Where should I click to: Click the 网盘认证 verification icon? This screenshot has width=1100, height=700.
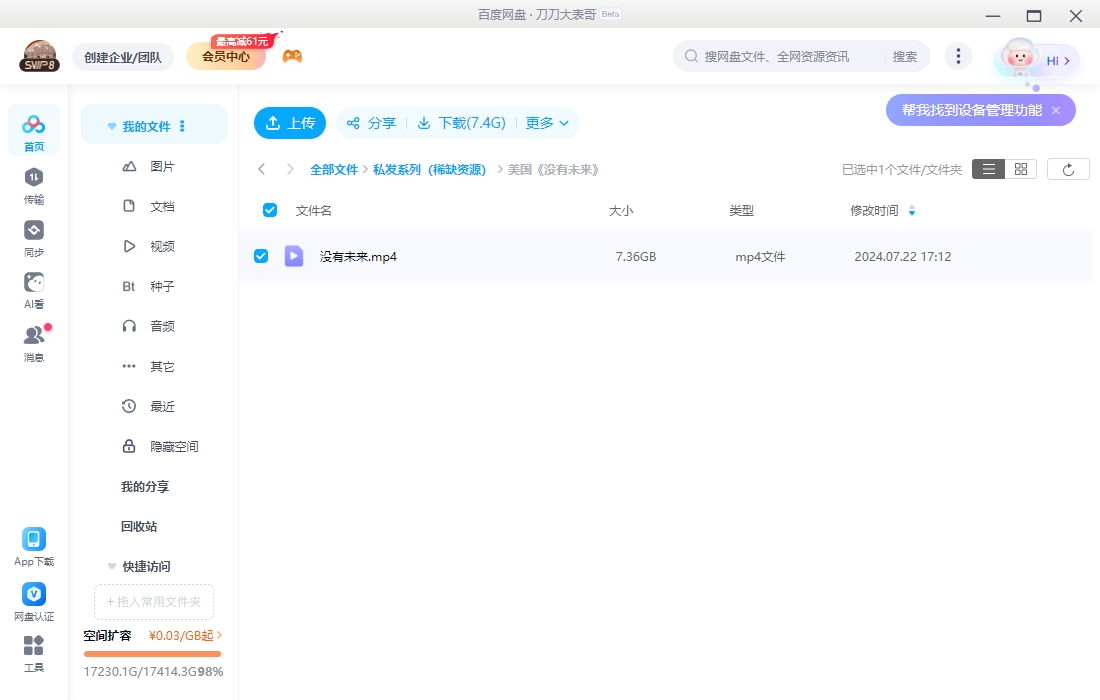[x=34, y=594]
